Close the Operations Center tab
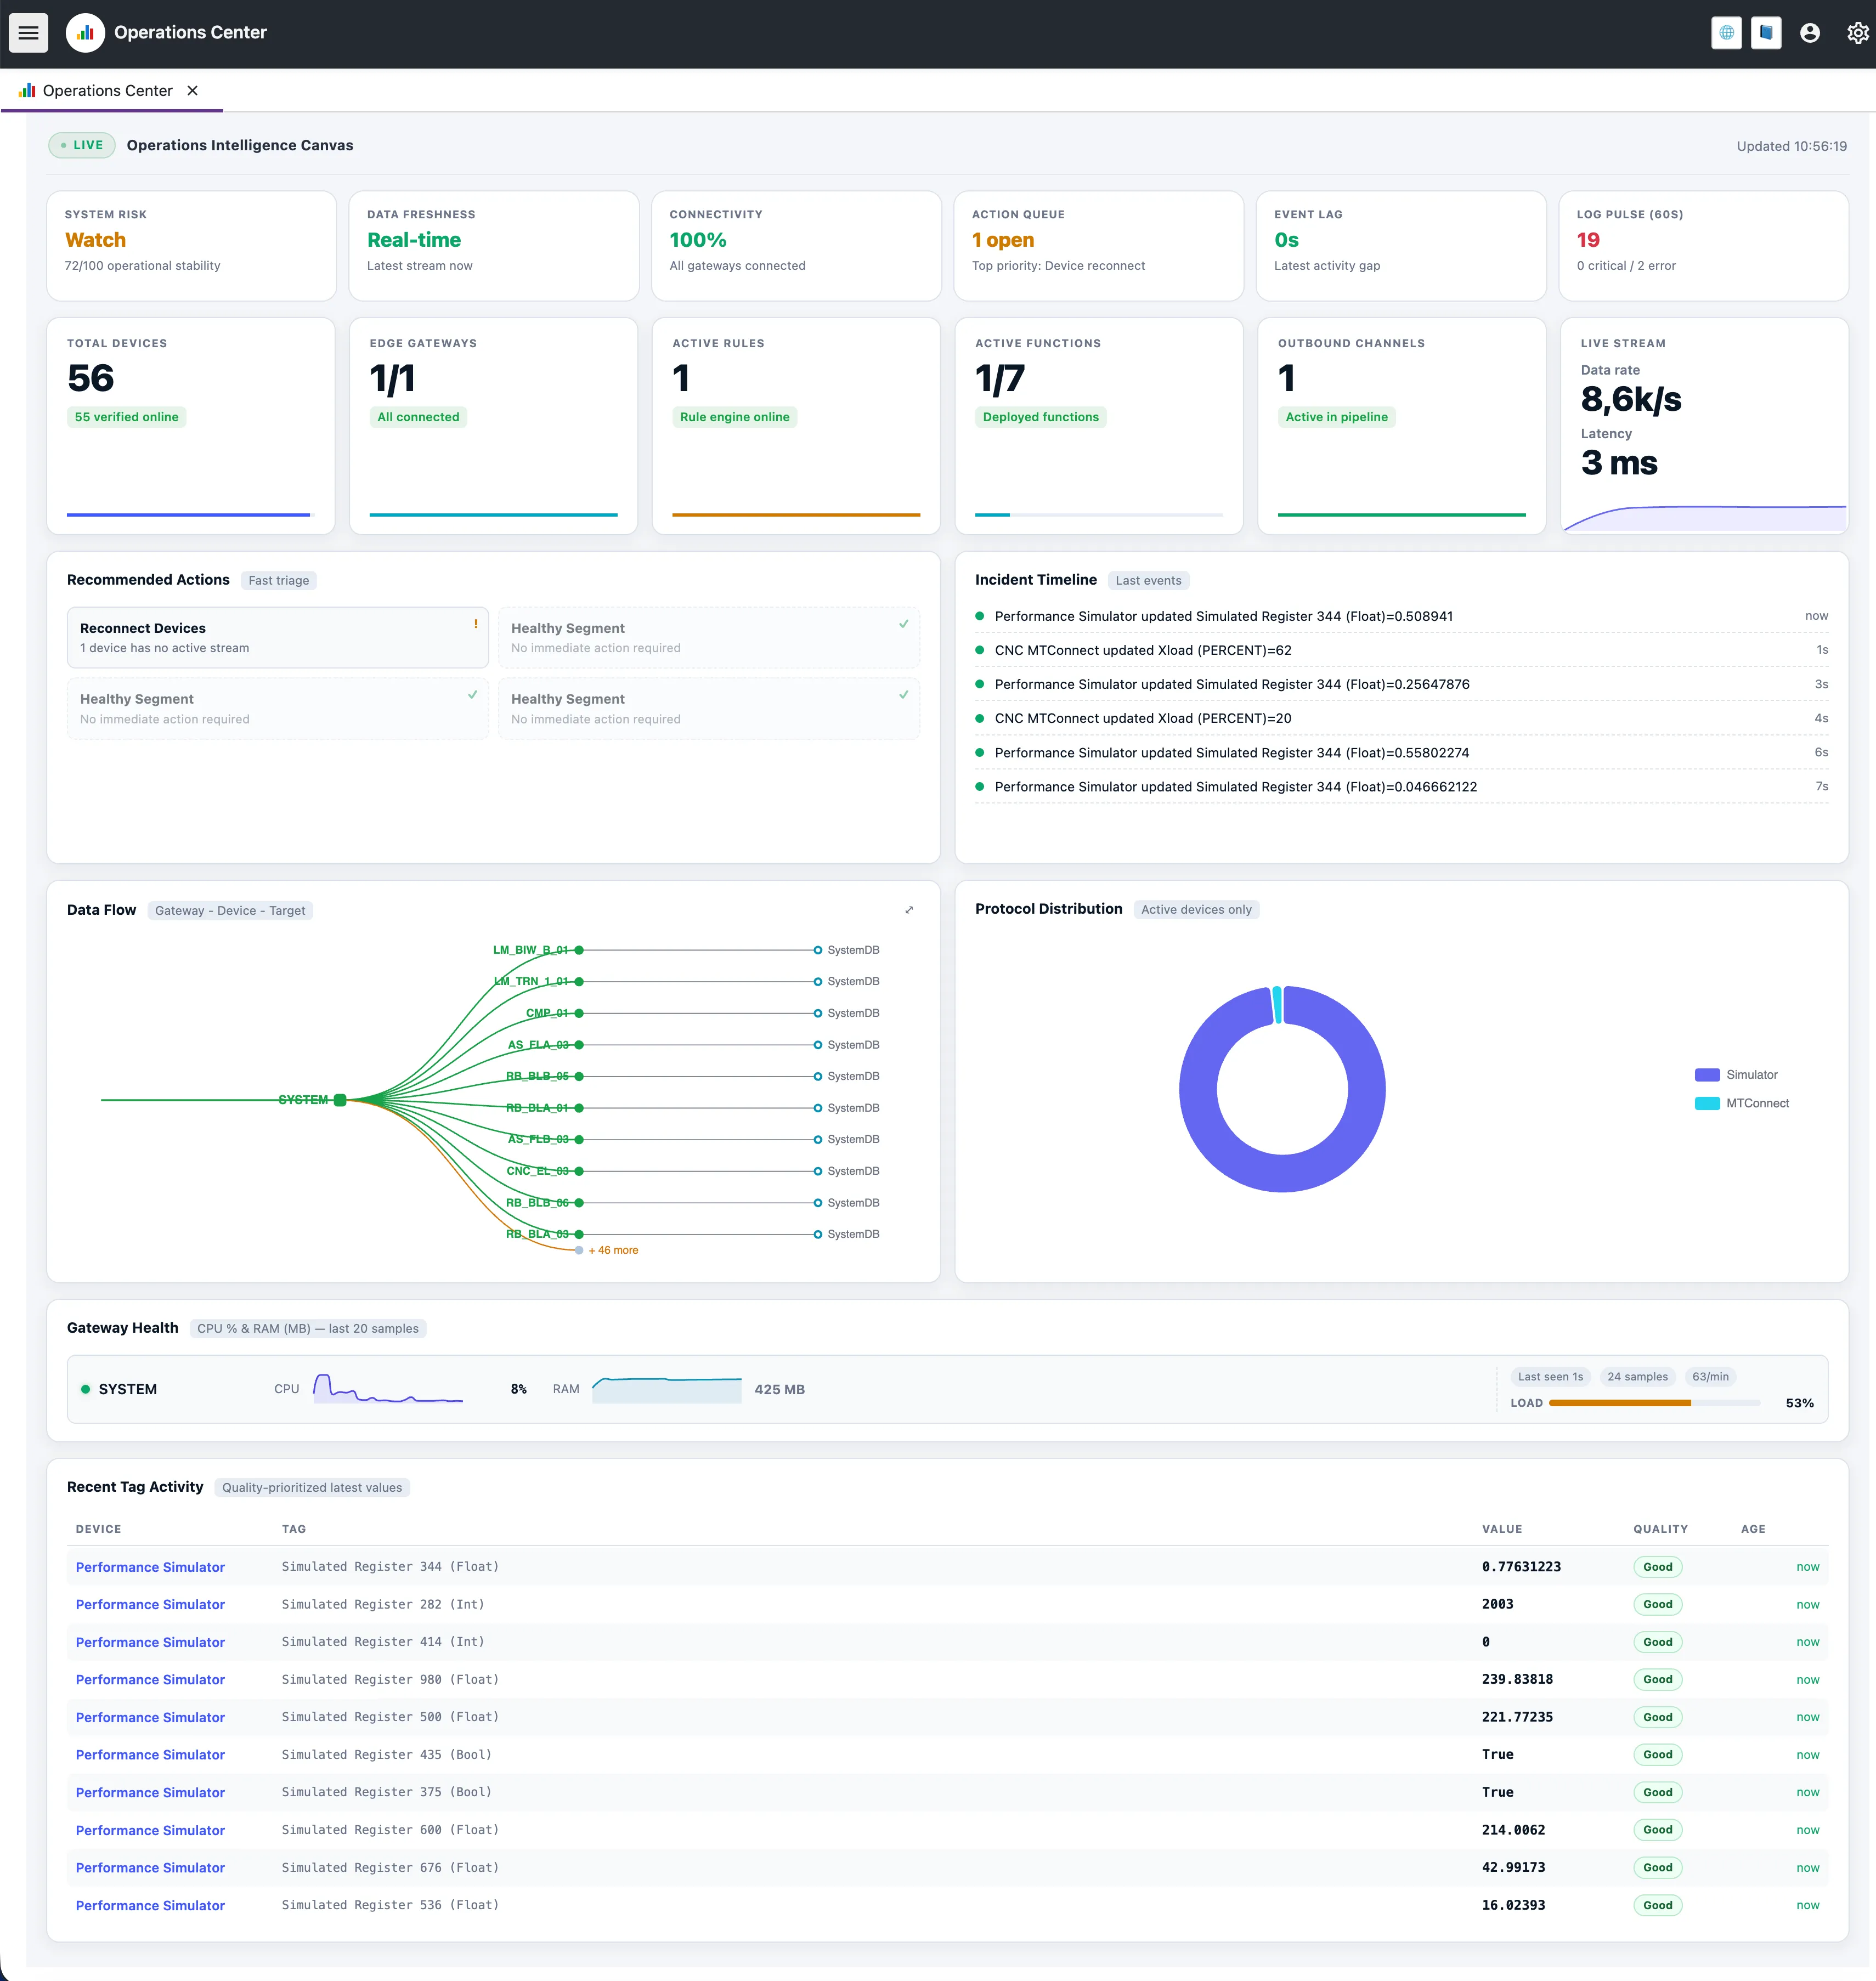The width and height of the screenshot is (1876, 1981). point(193,91)
